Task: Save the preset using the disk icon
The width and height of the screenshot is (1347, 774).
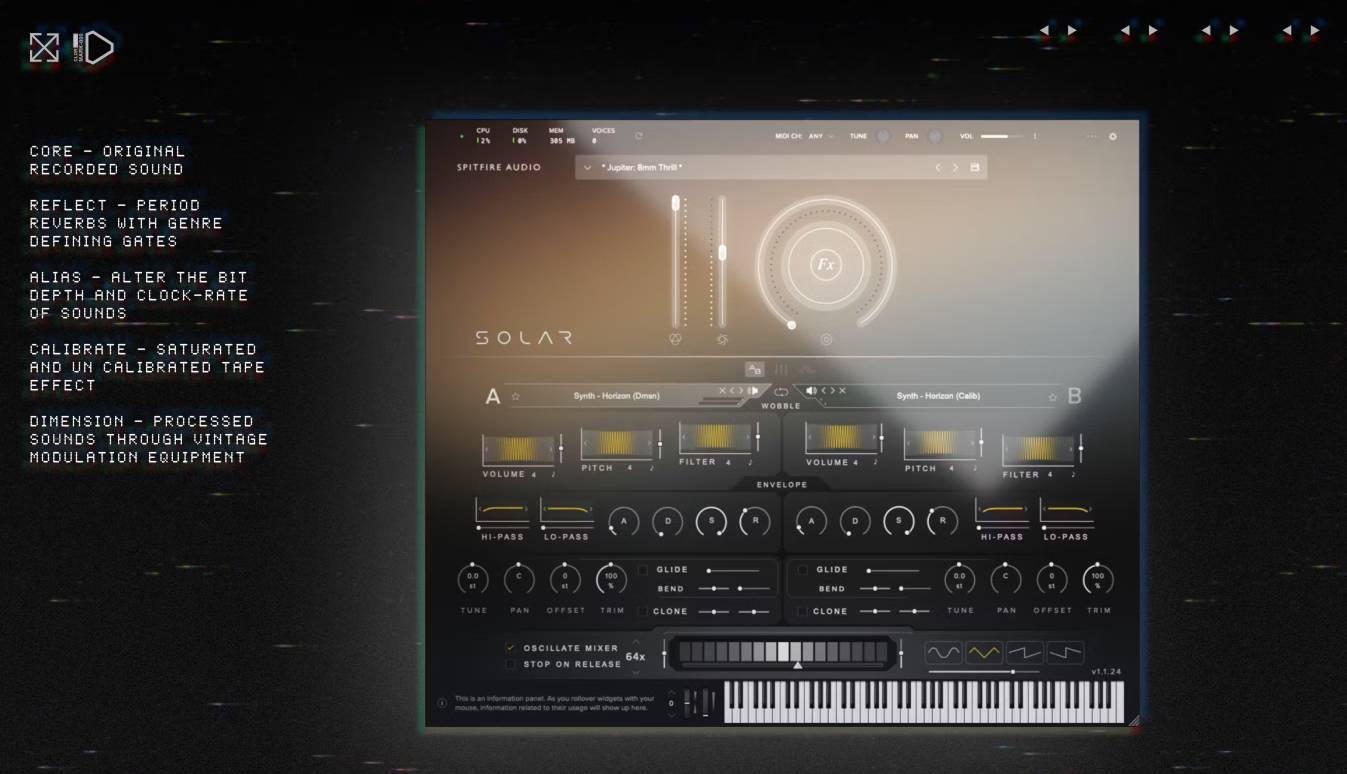Action: pyautogui.click(x=975, y=167)
